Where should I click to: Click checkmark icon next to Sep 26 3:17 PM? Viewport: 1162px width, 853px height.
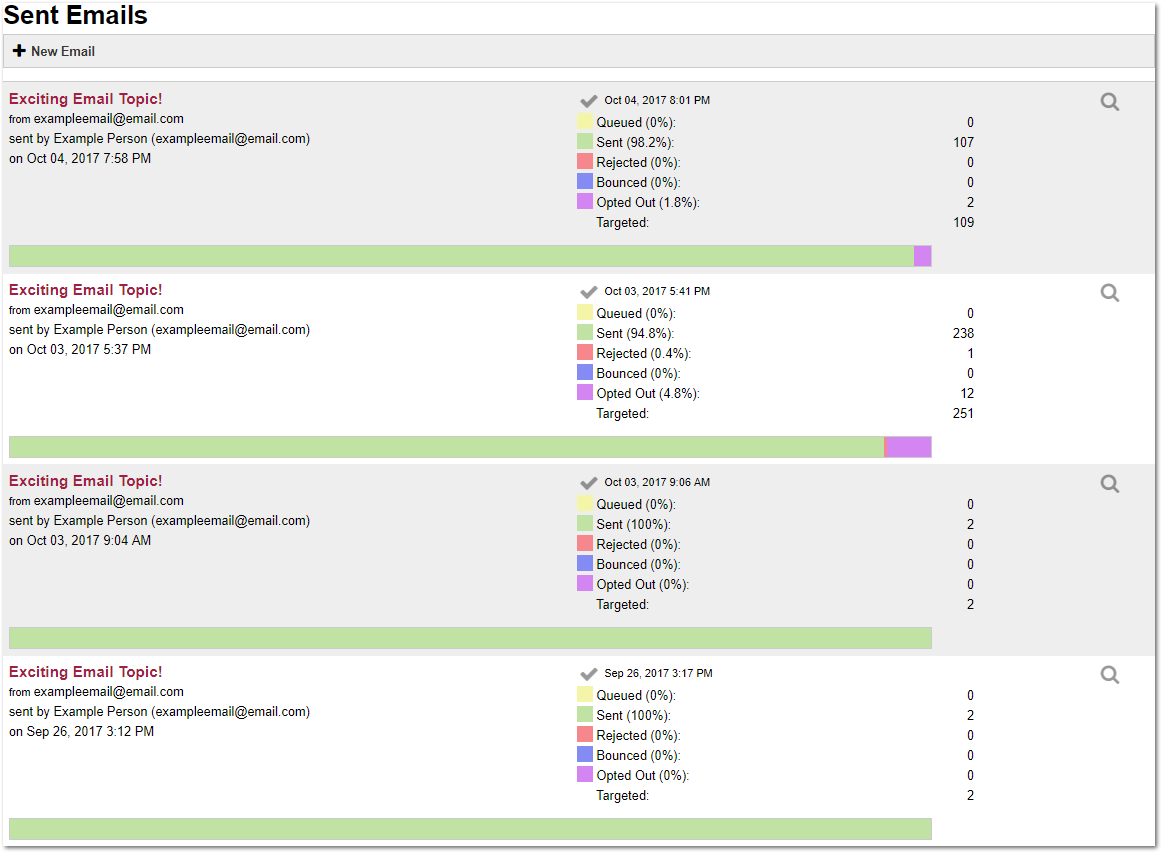(x=589, y=674)
